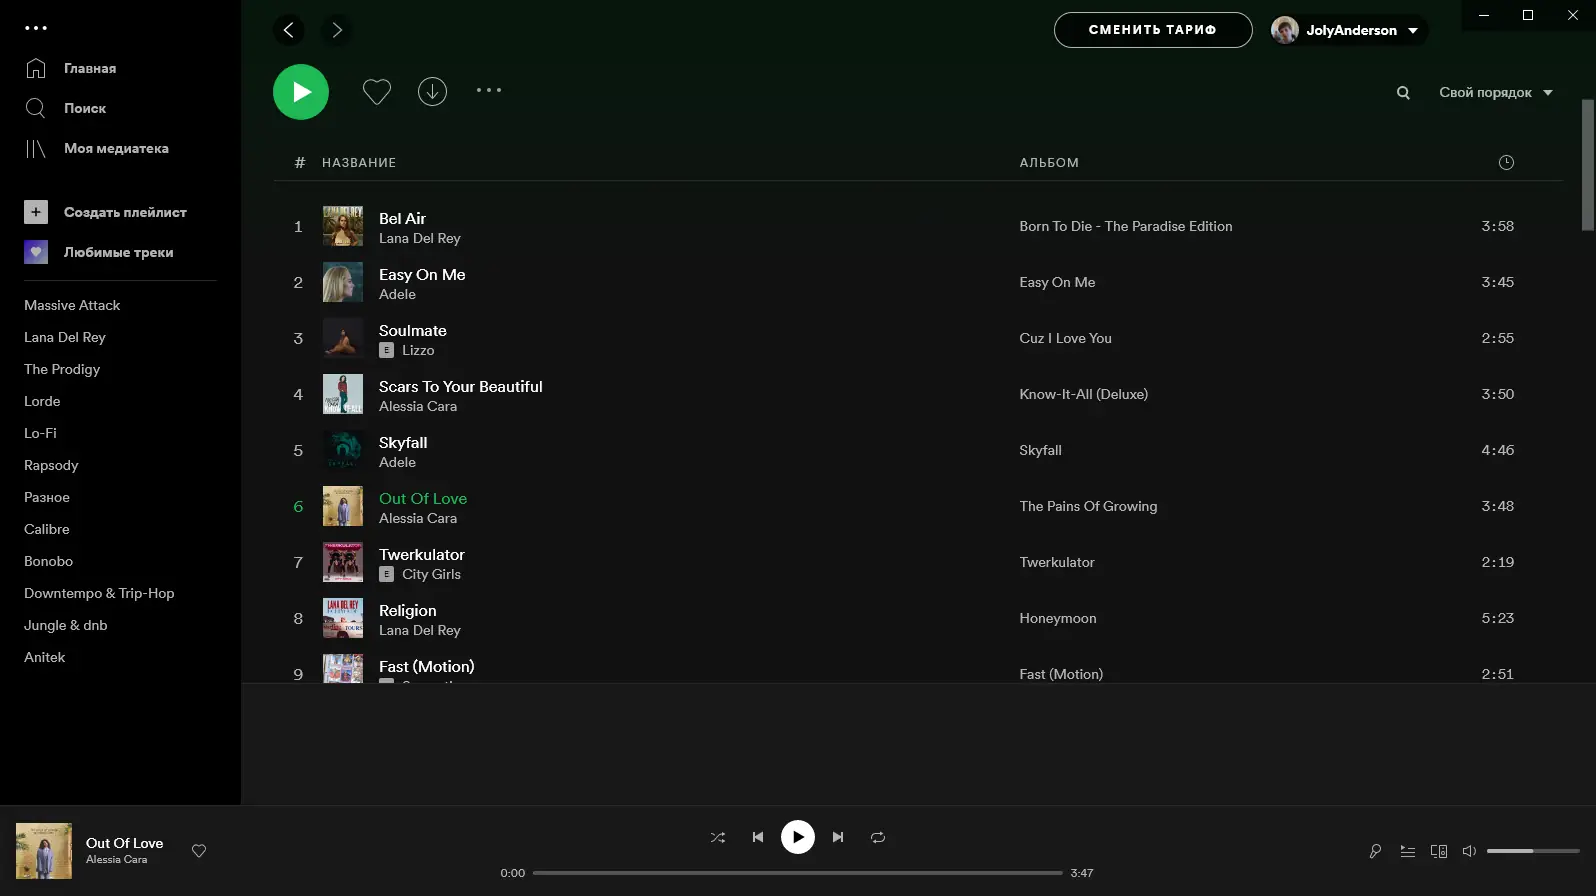Open Born To Die - The Paradise Edition album
Image resolution: width=1596 pixels, height=896 pixels.
1126,226
